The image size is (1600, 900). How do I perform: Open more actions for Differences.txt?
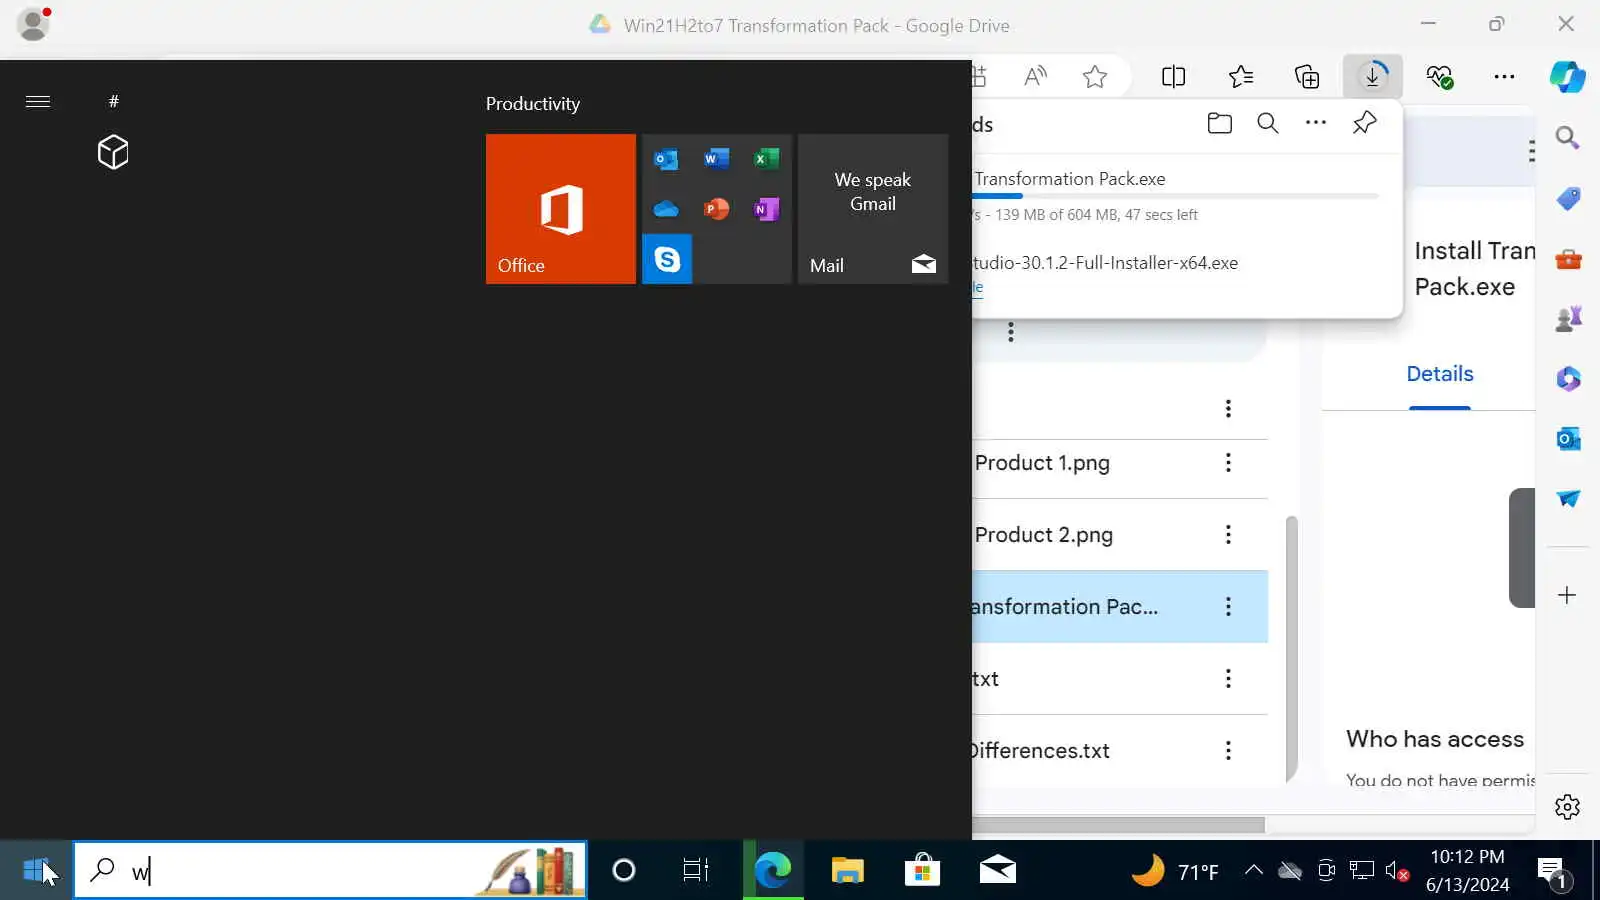(1228, 751)
